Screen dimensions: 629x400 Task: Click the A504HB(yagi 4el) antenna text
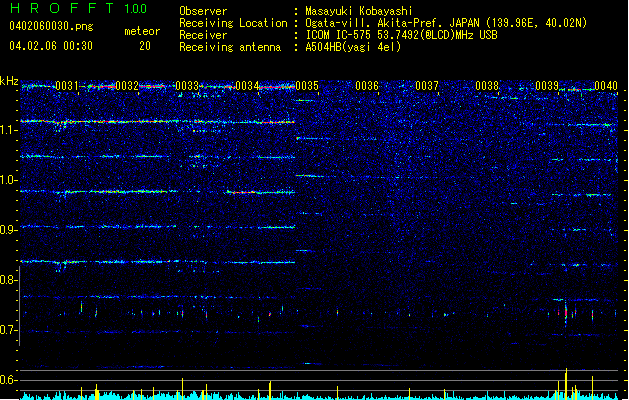[353, 47]
